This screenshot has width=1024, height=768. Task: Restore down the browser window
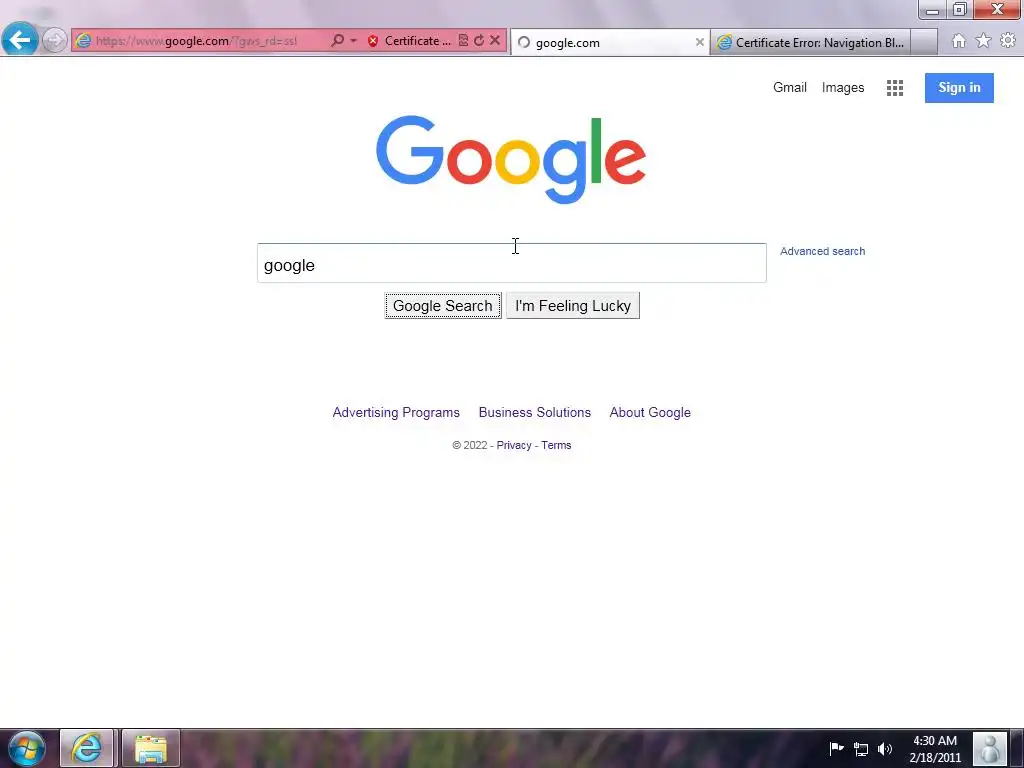pyautogui.click(x=960, y=10)
